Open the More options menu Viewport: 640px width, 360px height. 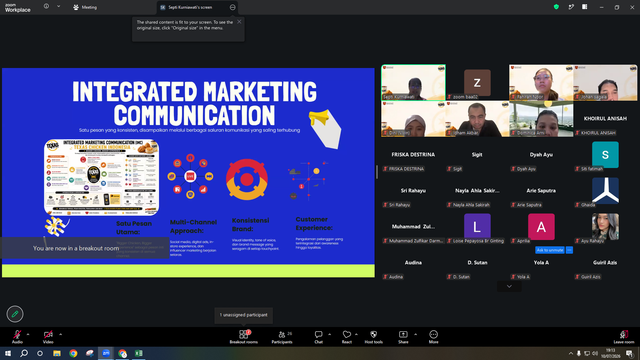click(433, 337)
